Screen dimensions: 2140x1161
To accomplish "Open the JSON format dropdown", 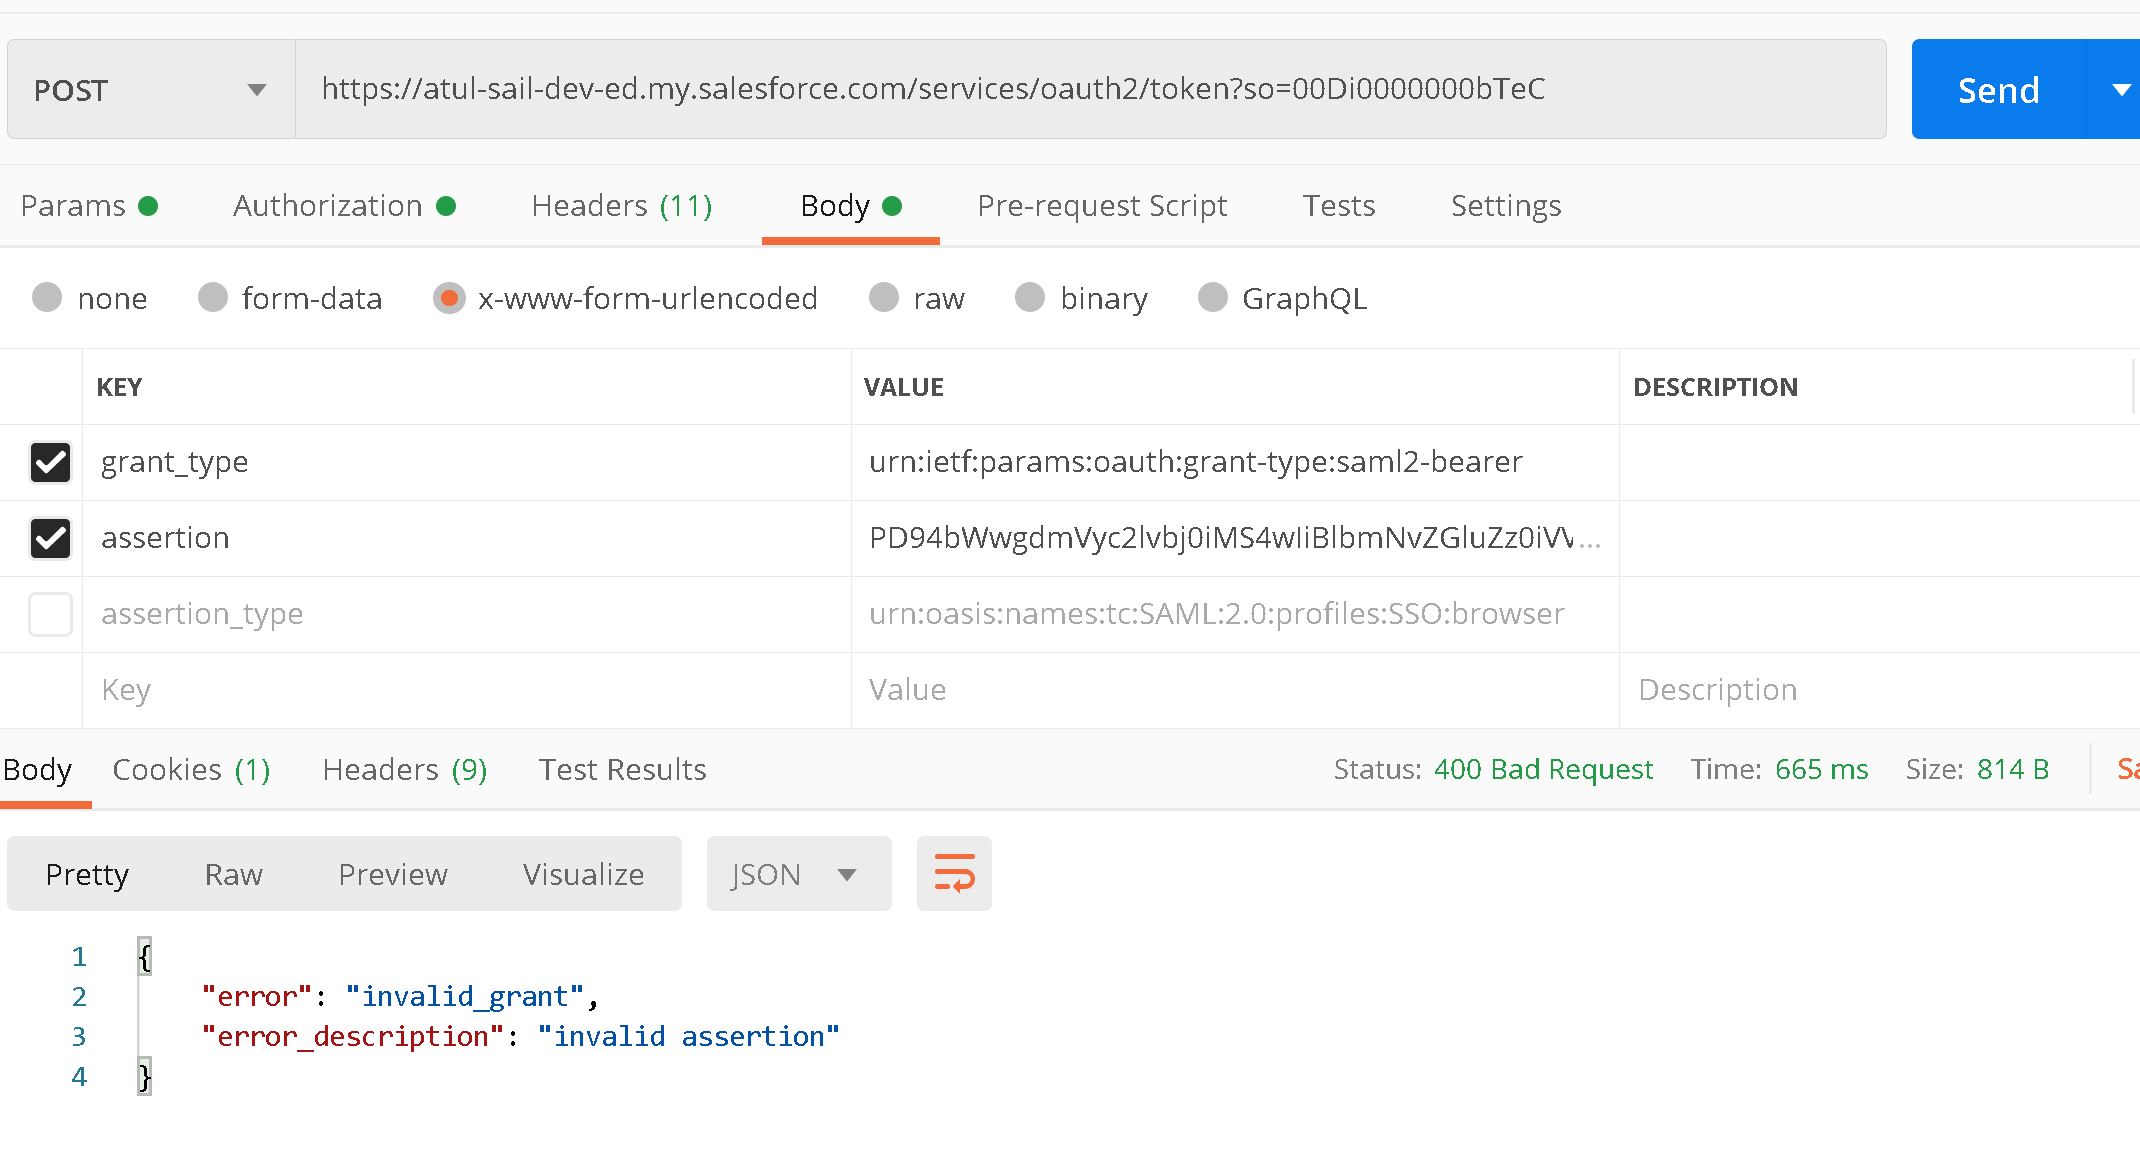I will click(798, 874).
